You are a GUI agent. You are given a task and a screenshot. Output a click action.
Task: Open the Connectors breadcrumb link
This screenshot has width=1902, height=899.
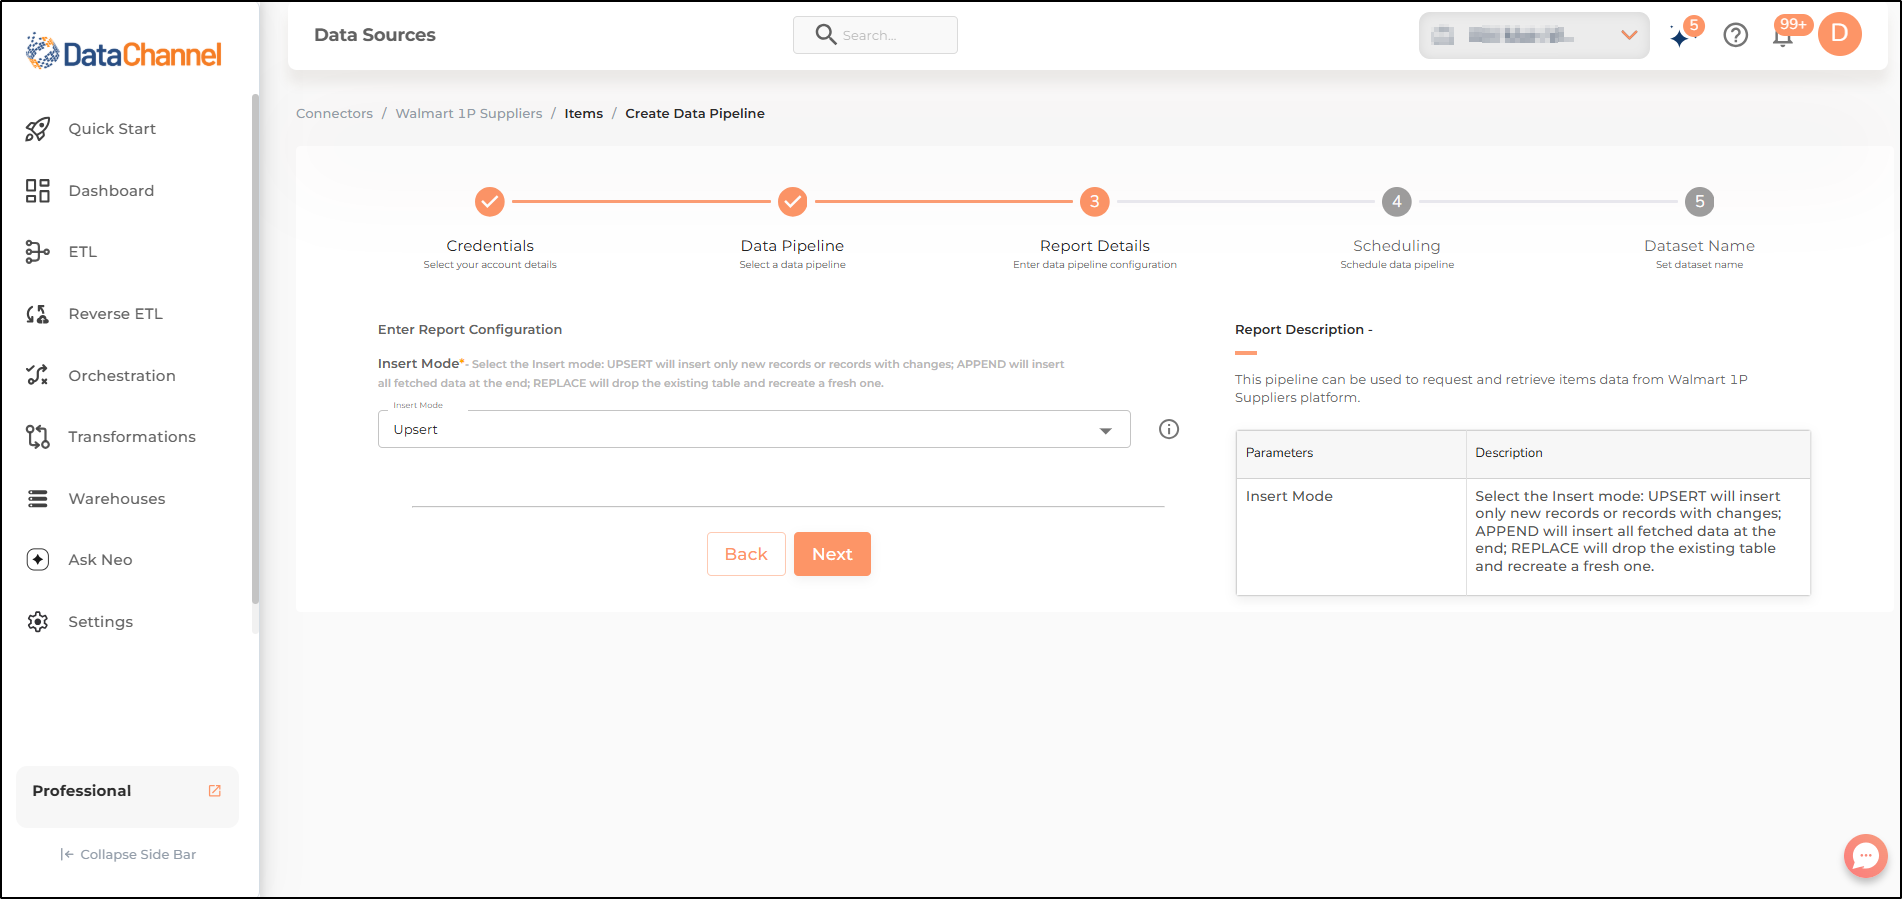click(334, 114)
